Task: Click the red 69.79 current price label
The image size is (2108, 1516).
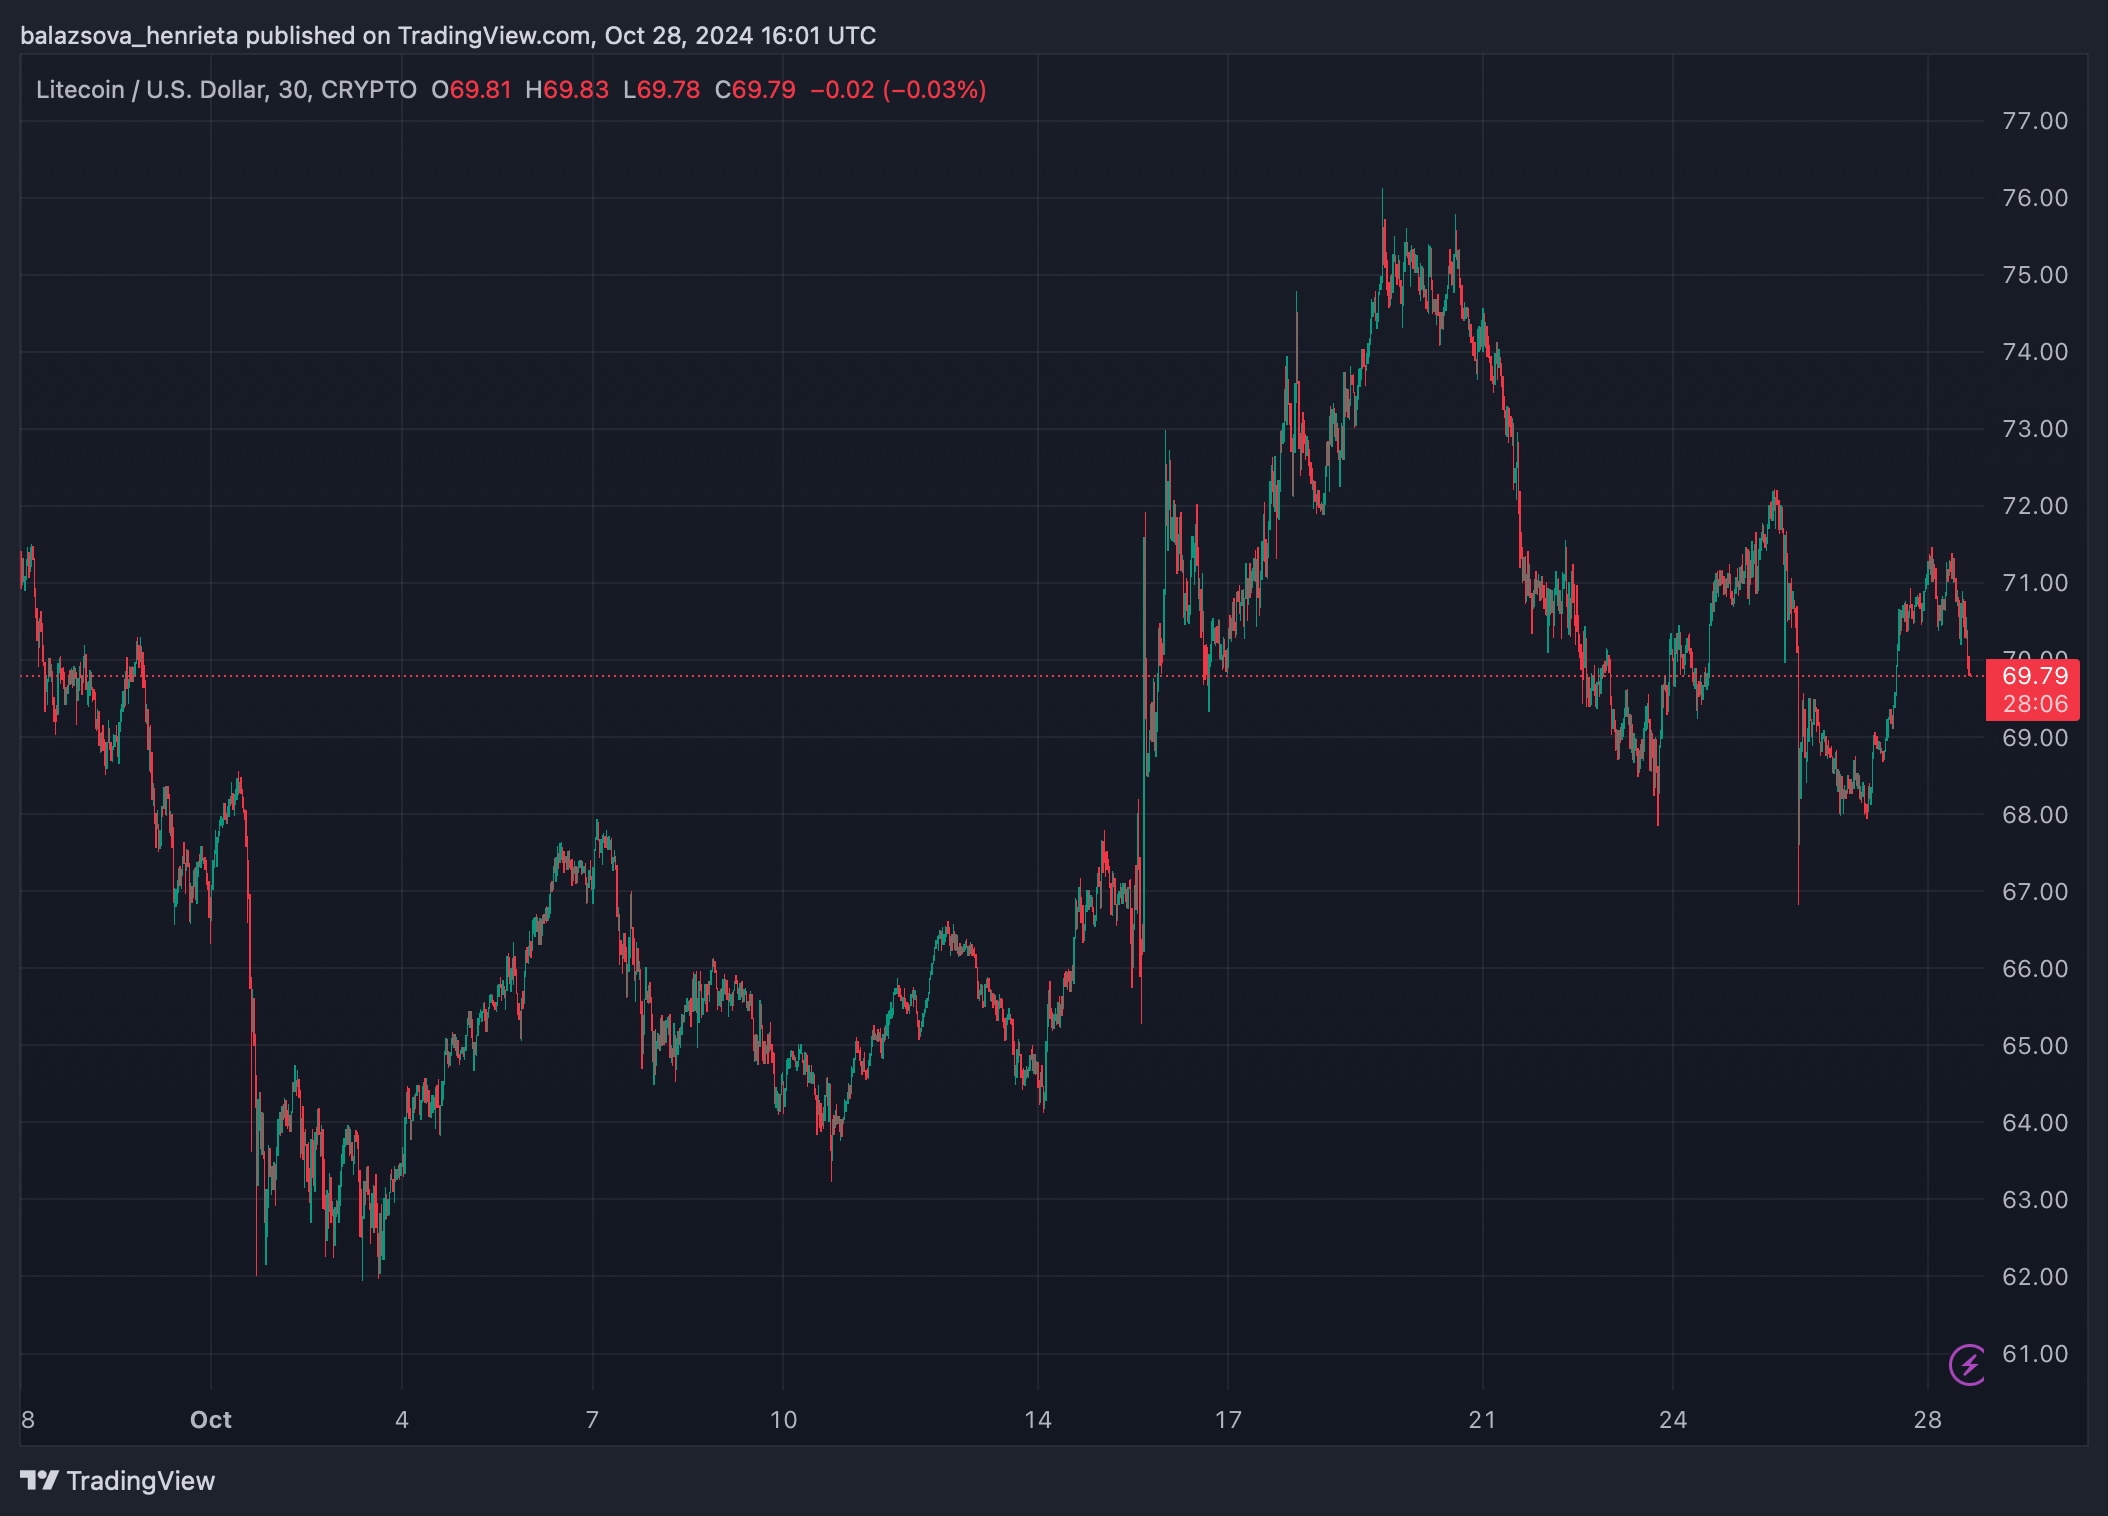Action: (2034, 676)
